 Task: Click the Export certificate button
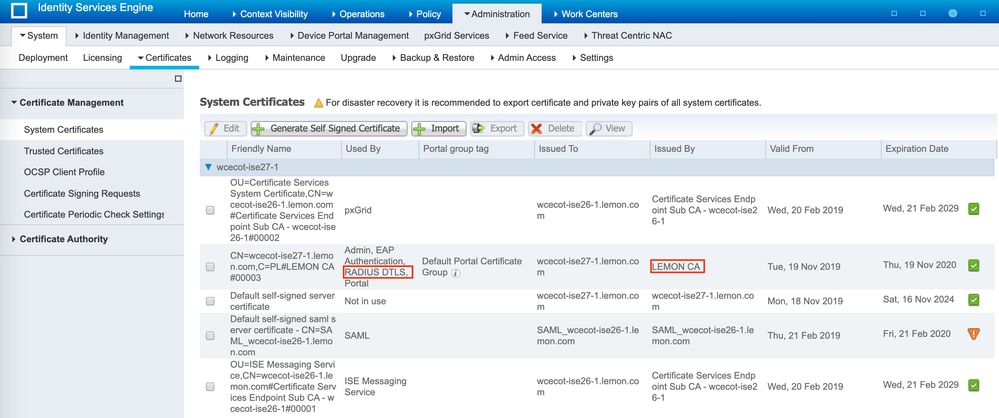(x=497, y=129)
